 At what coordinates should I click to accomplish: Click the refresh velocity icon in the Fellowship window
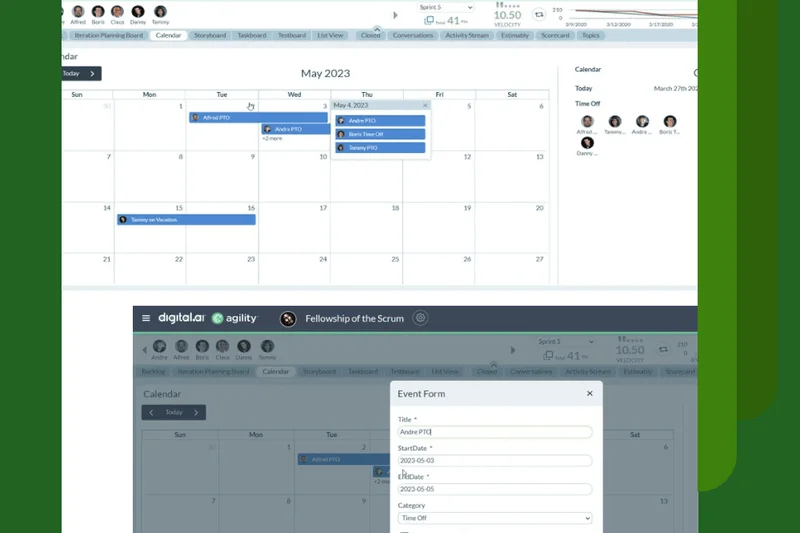[663, 349]
